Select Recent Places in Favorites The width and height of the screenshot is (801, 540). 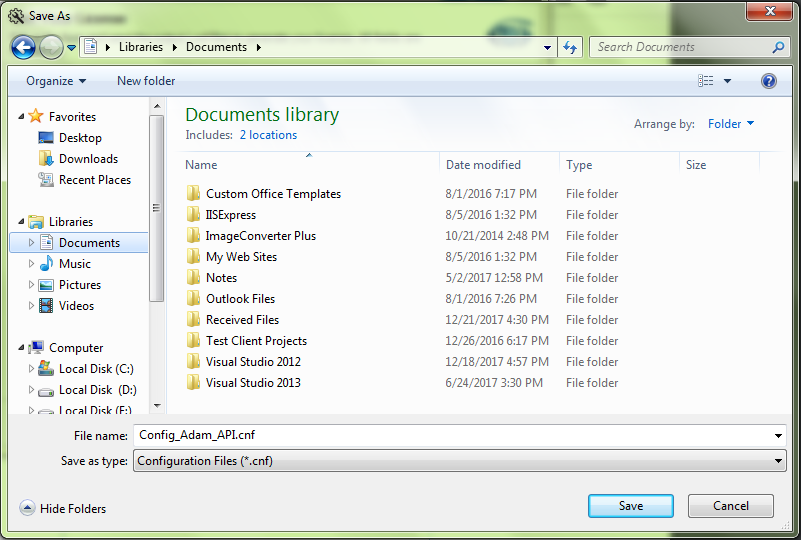[x=95, y=180]
